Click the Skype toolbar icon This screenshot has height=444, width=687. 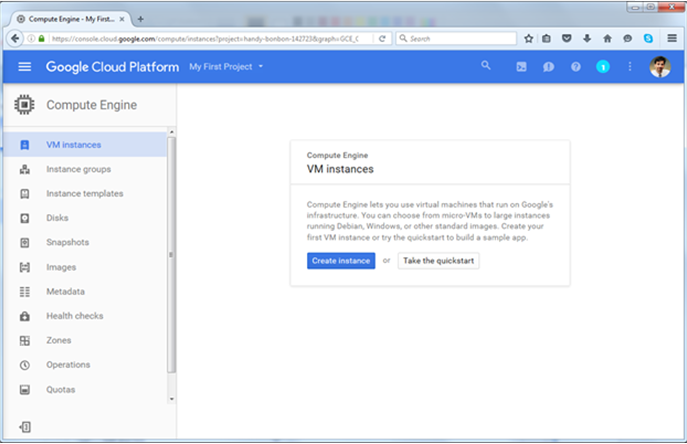tap(648, 39)
